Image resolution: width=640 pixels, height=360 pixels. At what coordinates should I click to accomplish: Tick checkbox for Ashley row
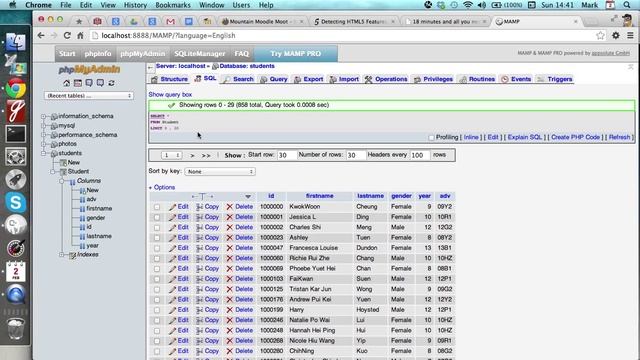point(157,238)
